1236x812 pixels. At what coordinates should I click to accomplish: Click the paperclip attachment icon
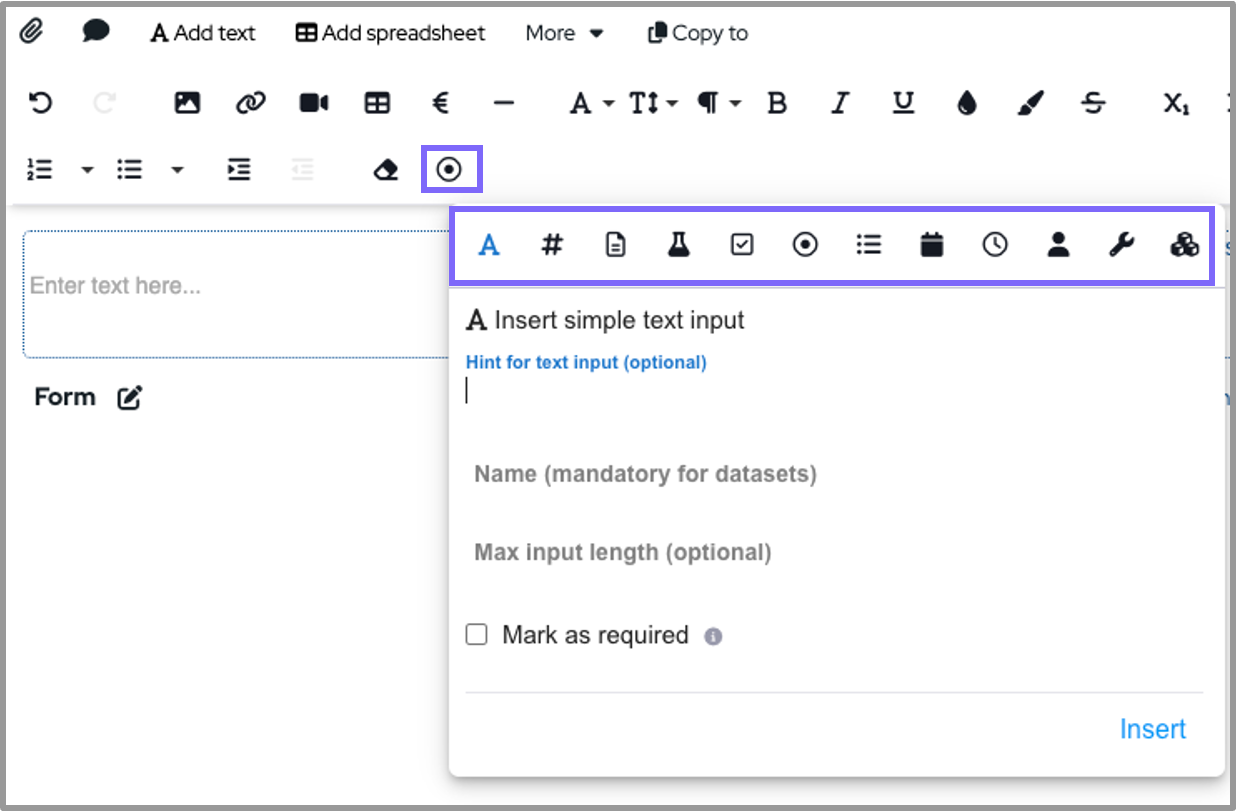pos(32,32)
